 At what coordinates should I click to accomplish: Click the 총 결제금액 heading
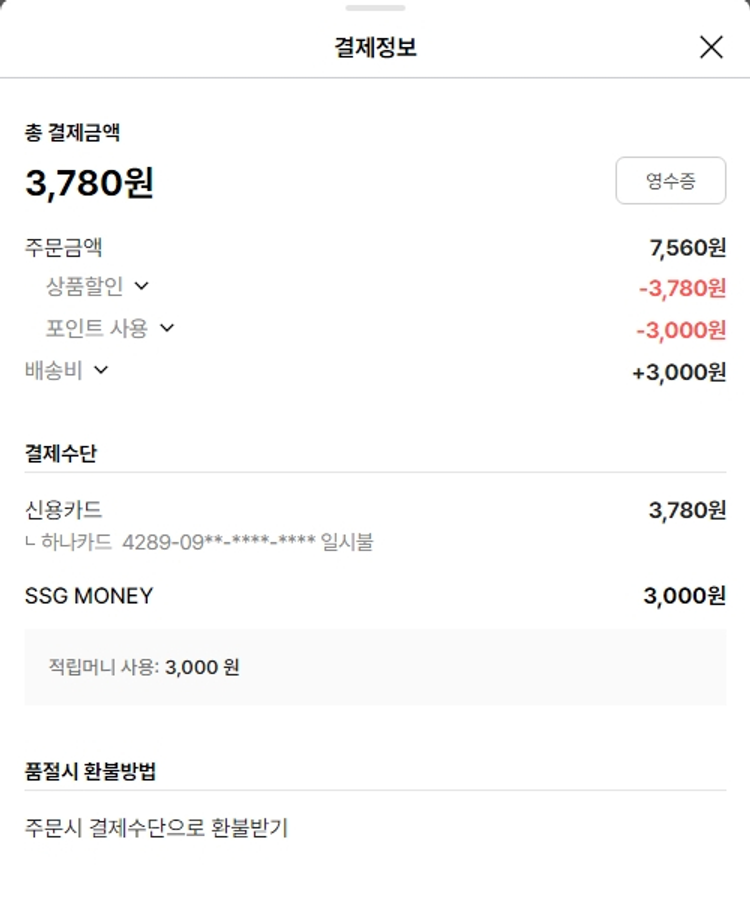point(73,132)
